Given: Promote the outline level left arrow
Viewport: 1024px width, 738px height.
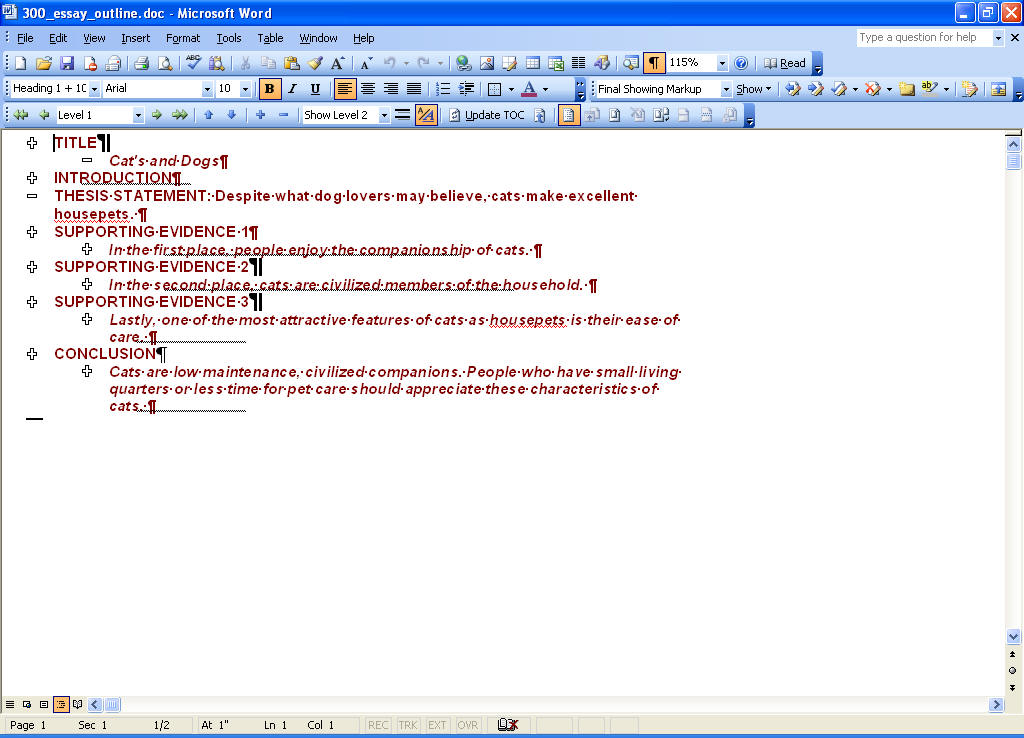Looking at the screenshot, I should [44, 115].
